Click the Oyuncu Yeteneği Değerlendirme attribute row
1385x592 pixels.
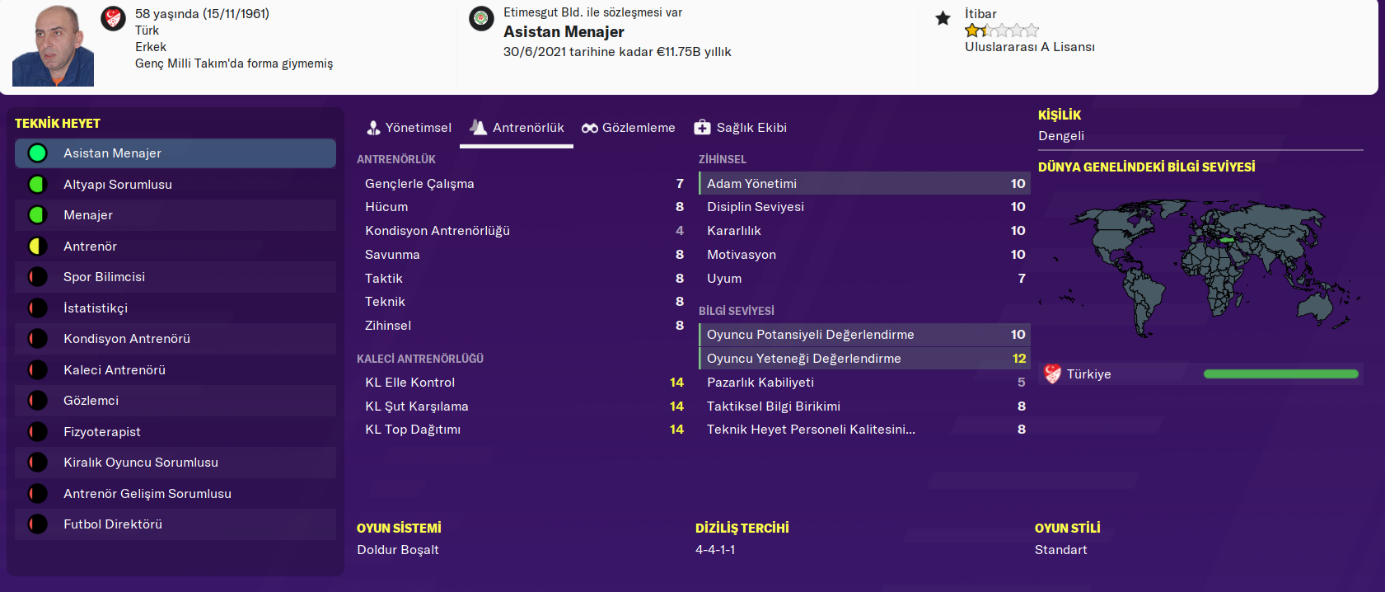pos(863,359)
